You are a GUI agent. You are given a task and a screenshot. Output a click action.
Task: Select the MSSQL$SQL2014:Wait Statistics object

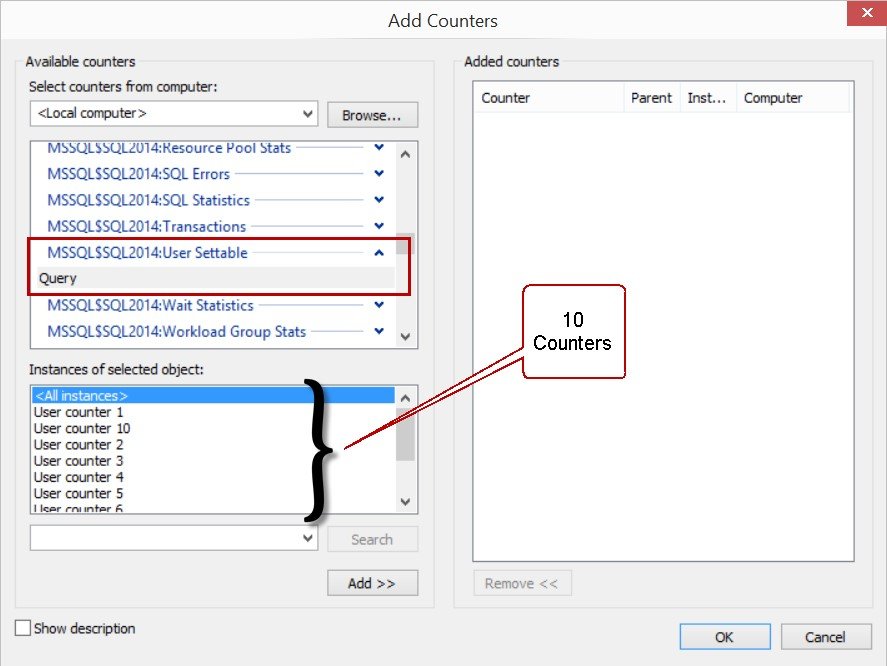coord(150,305)
